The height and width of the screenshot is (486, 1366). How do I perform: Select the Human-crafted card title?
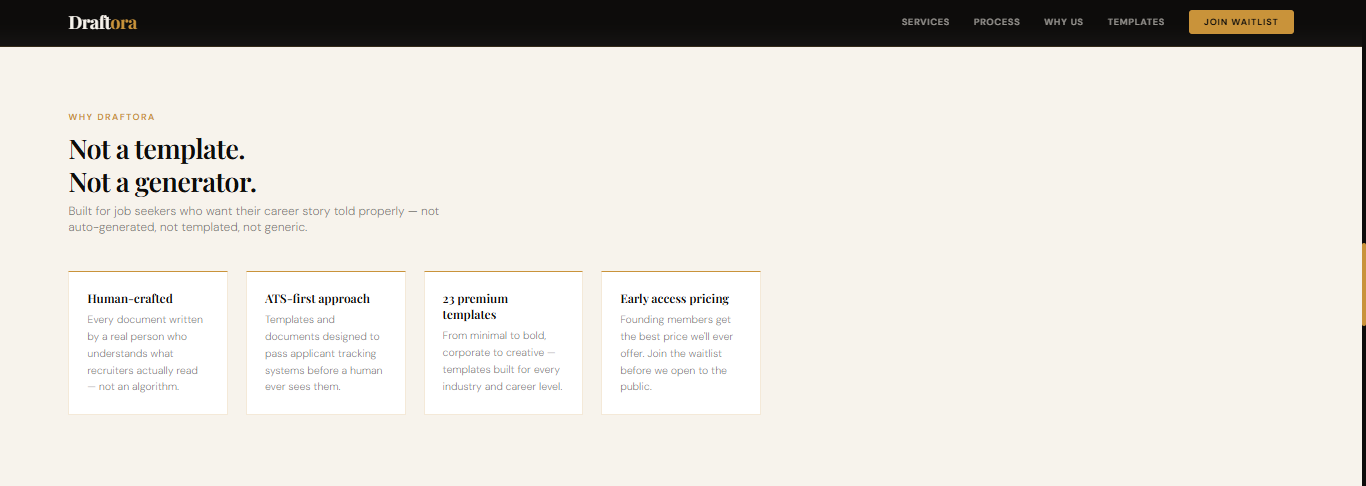pos(130,298)
